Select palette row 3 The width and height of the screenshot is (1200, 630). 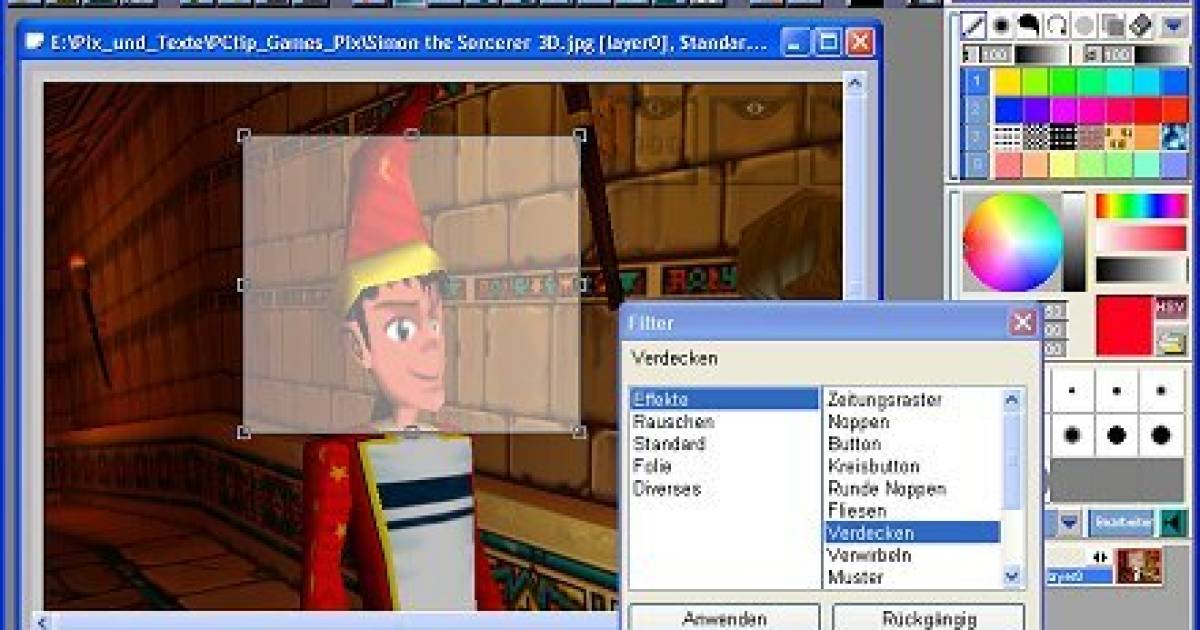tap(977, 137)
